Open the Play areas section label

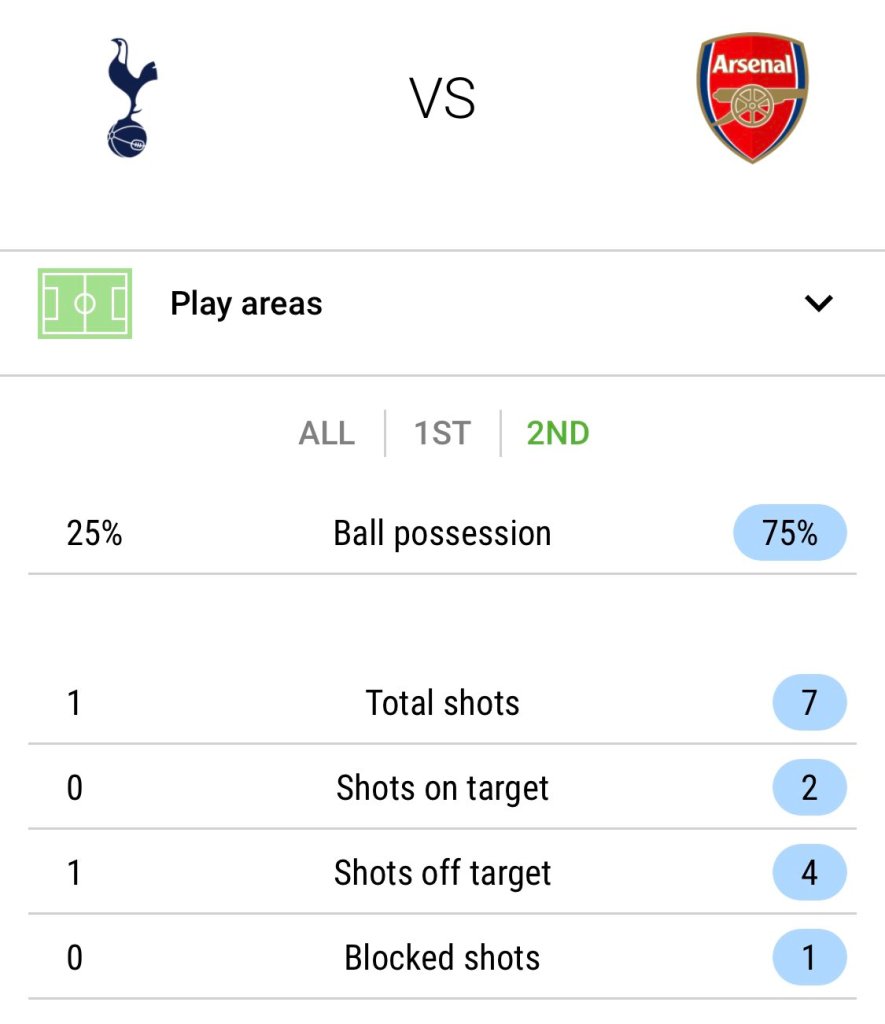tap(246, 303)
